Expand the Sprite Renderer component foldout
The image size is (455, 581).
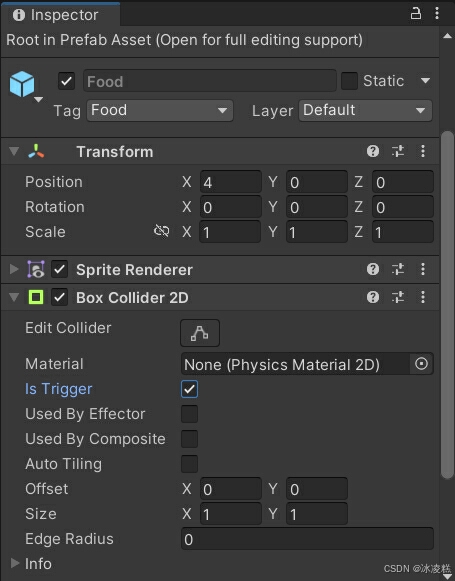point(14,269)
